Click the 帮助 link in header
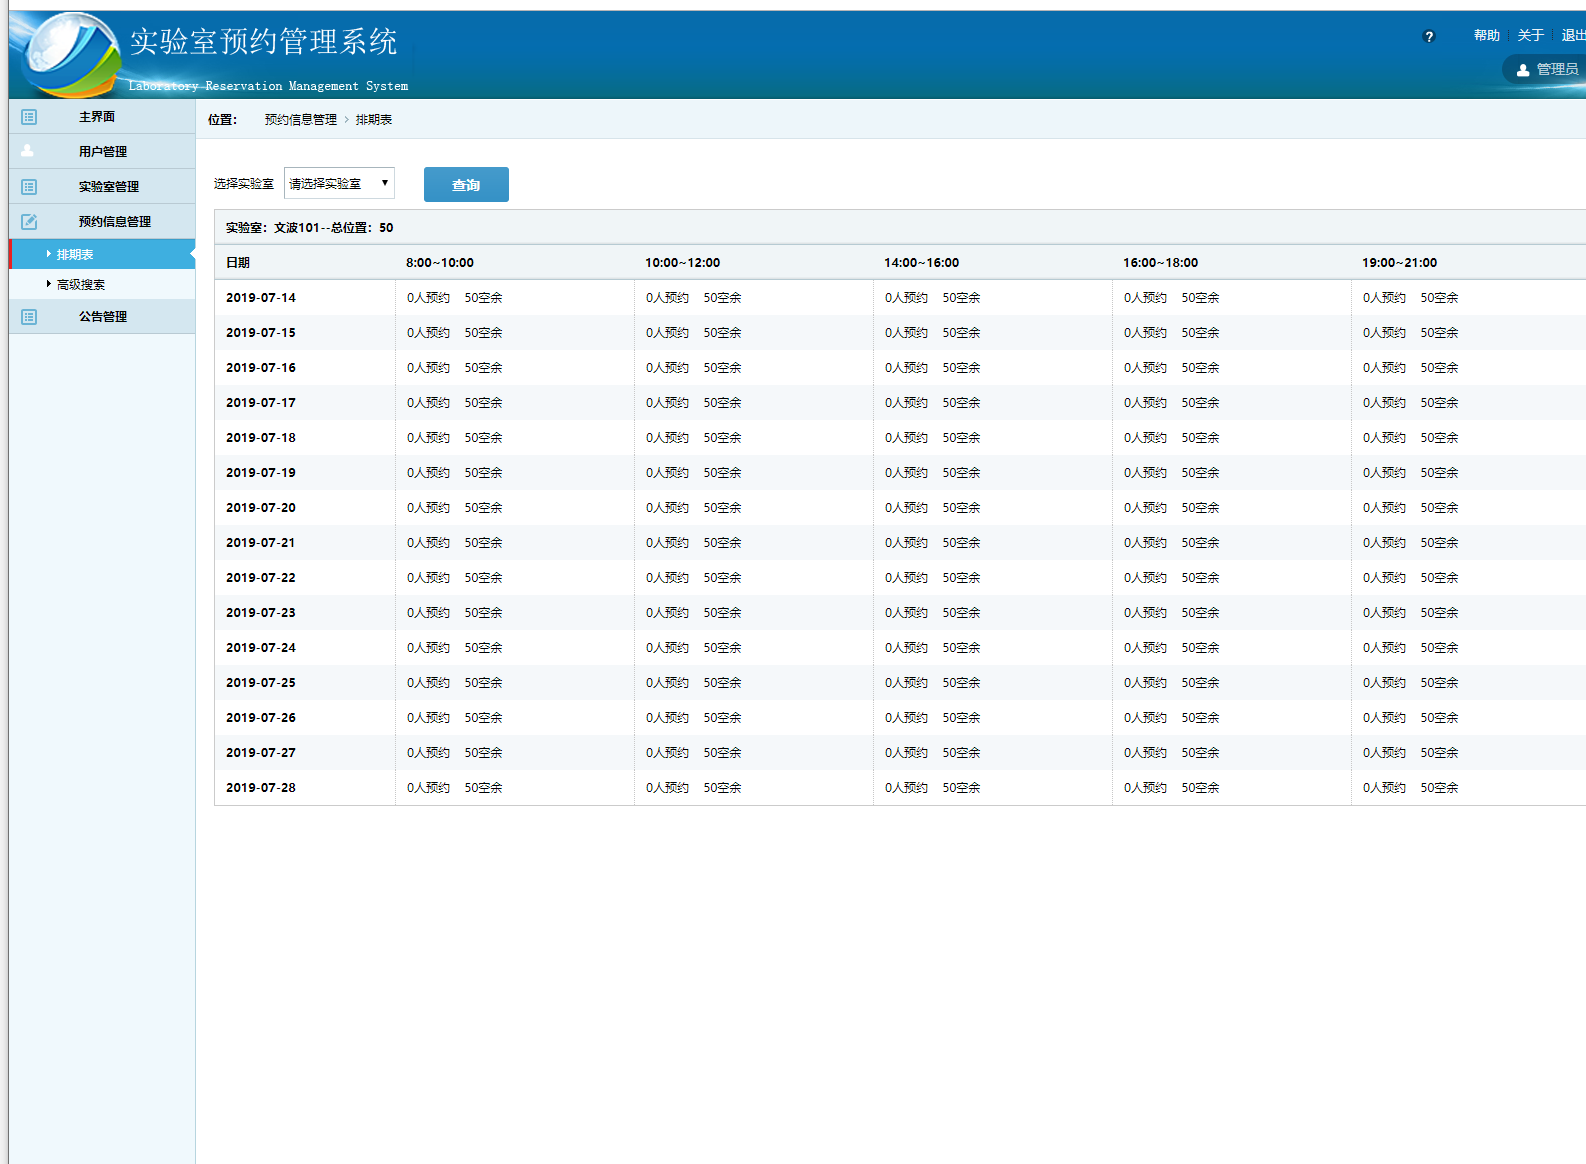 coord(1486,35)
